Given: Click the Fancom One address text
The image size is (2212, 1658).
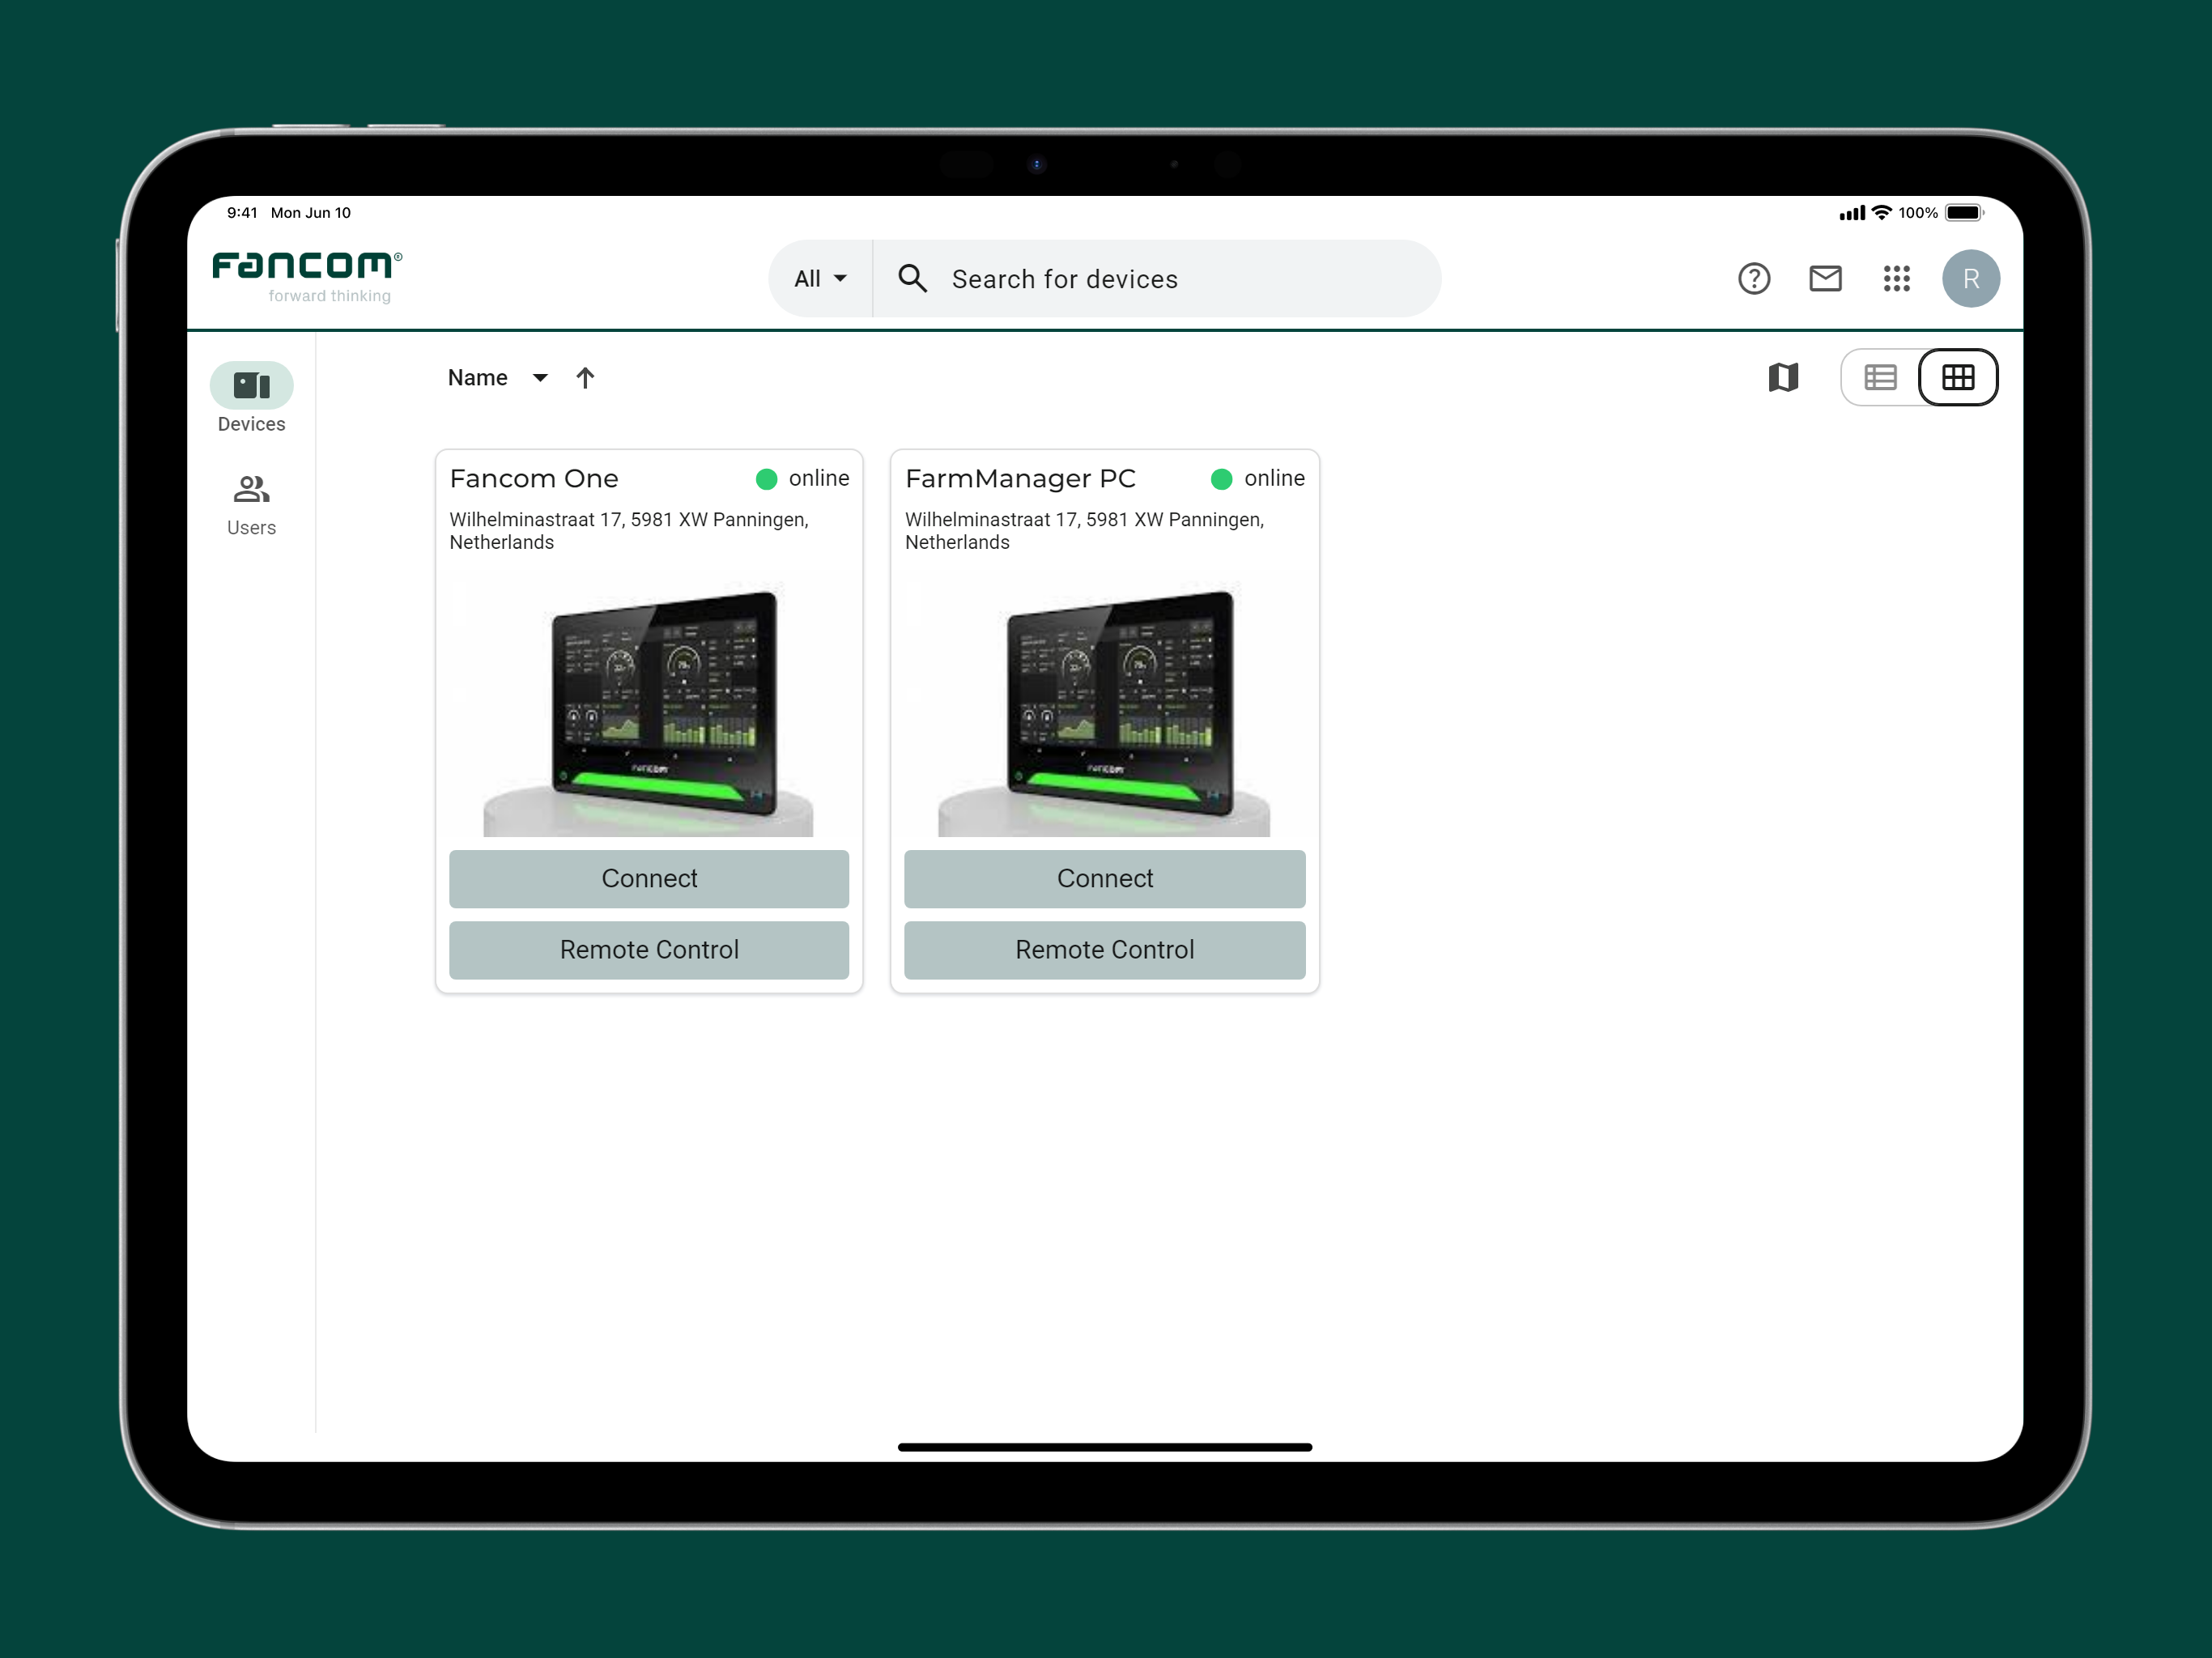Looking at the screenshot, I should (629, 530).
